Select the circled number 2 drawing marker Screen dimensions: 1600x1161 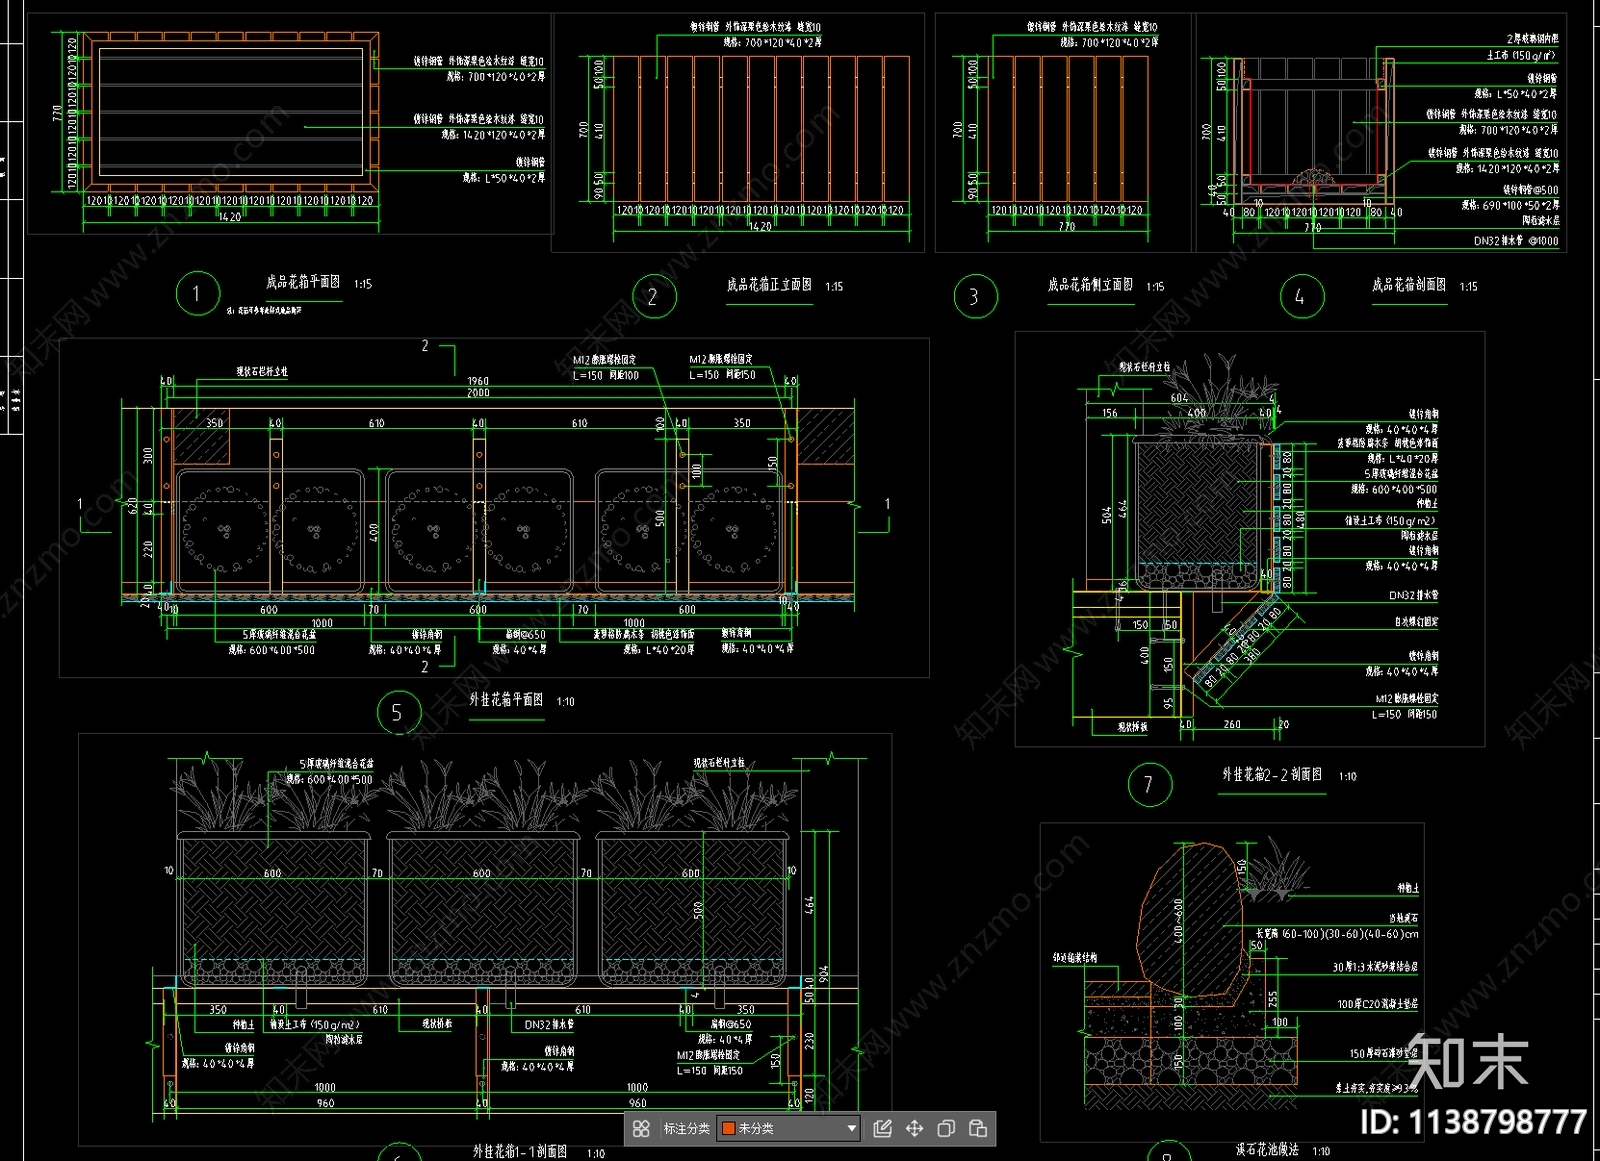click(654, 297)
